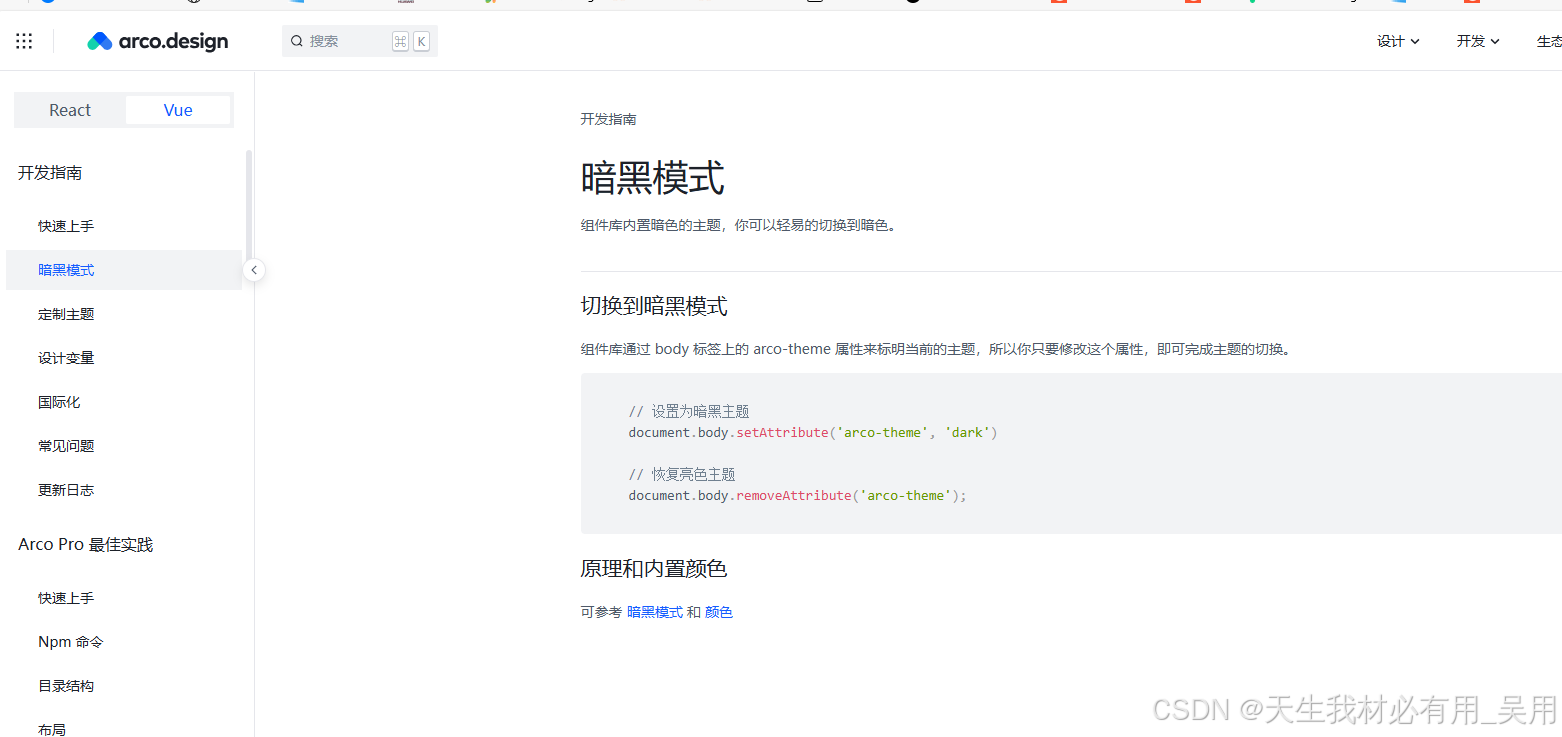Switch framework to Vue
Image resolution: width=1562 pixels, height=737 pixels.
click(177, 109)
